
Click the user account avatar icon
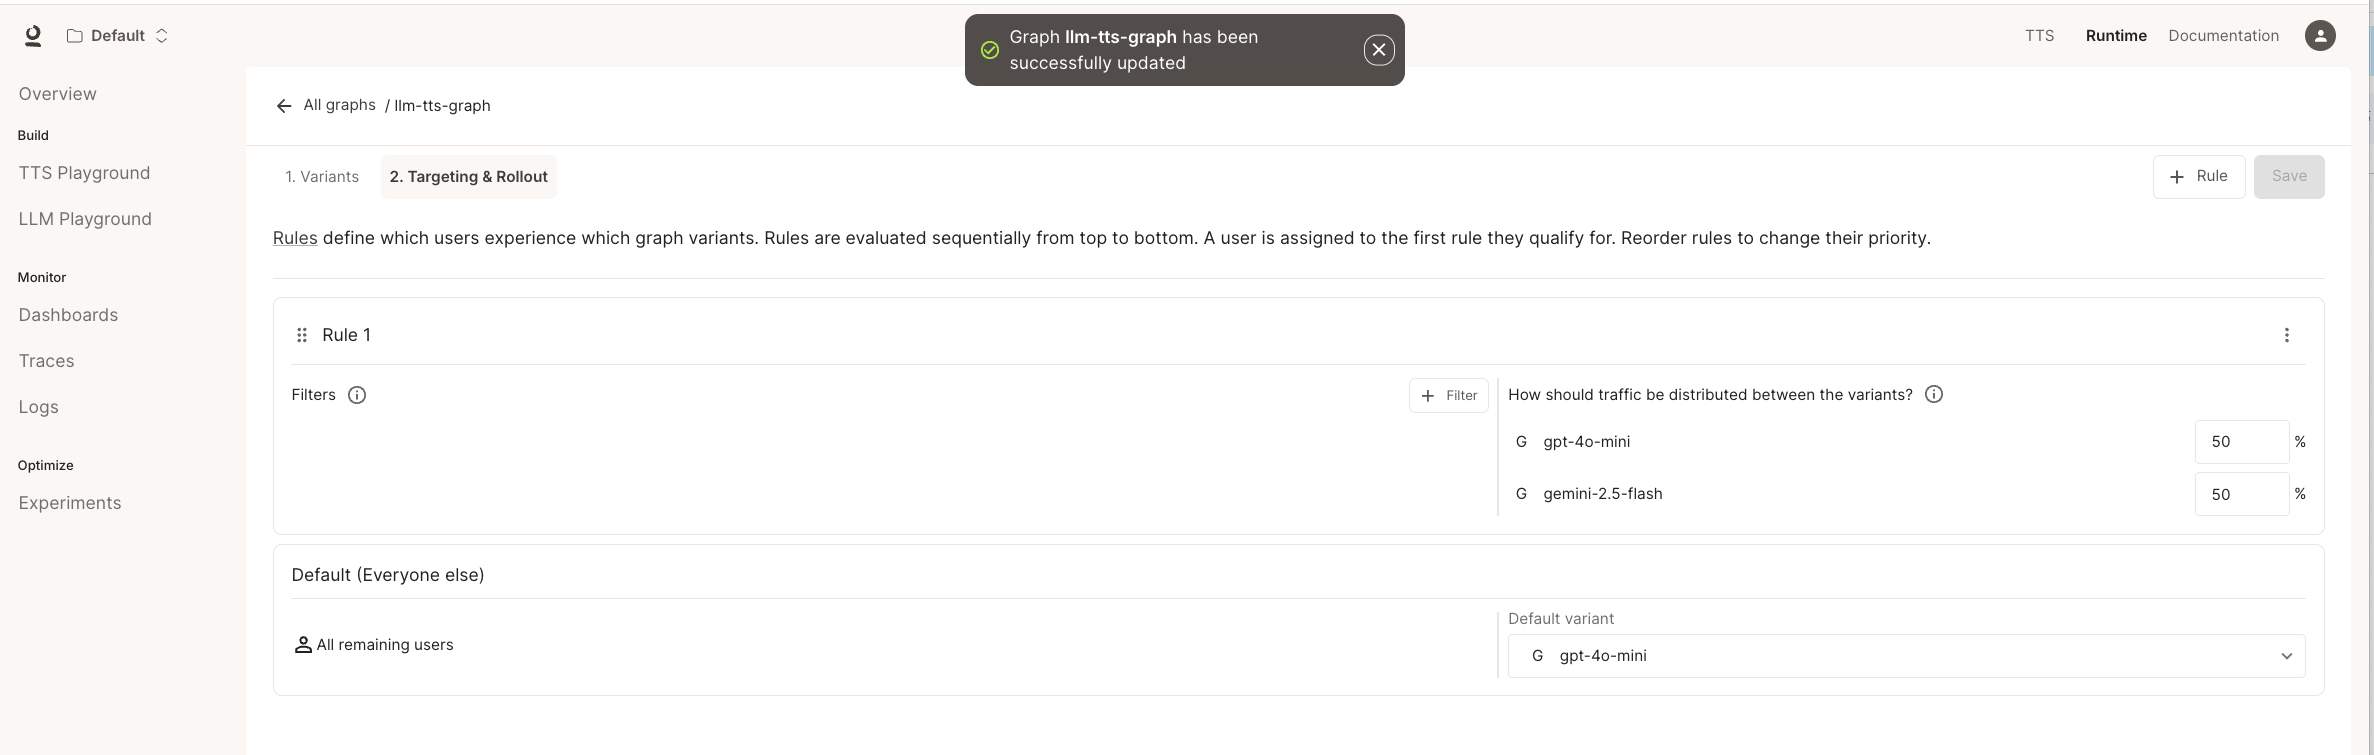2320,36
